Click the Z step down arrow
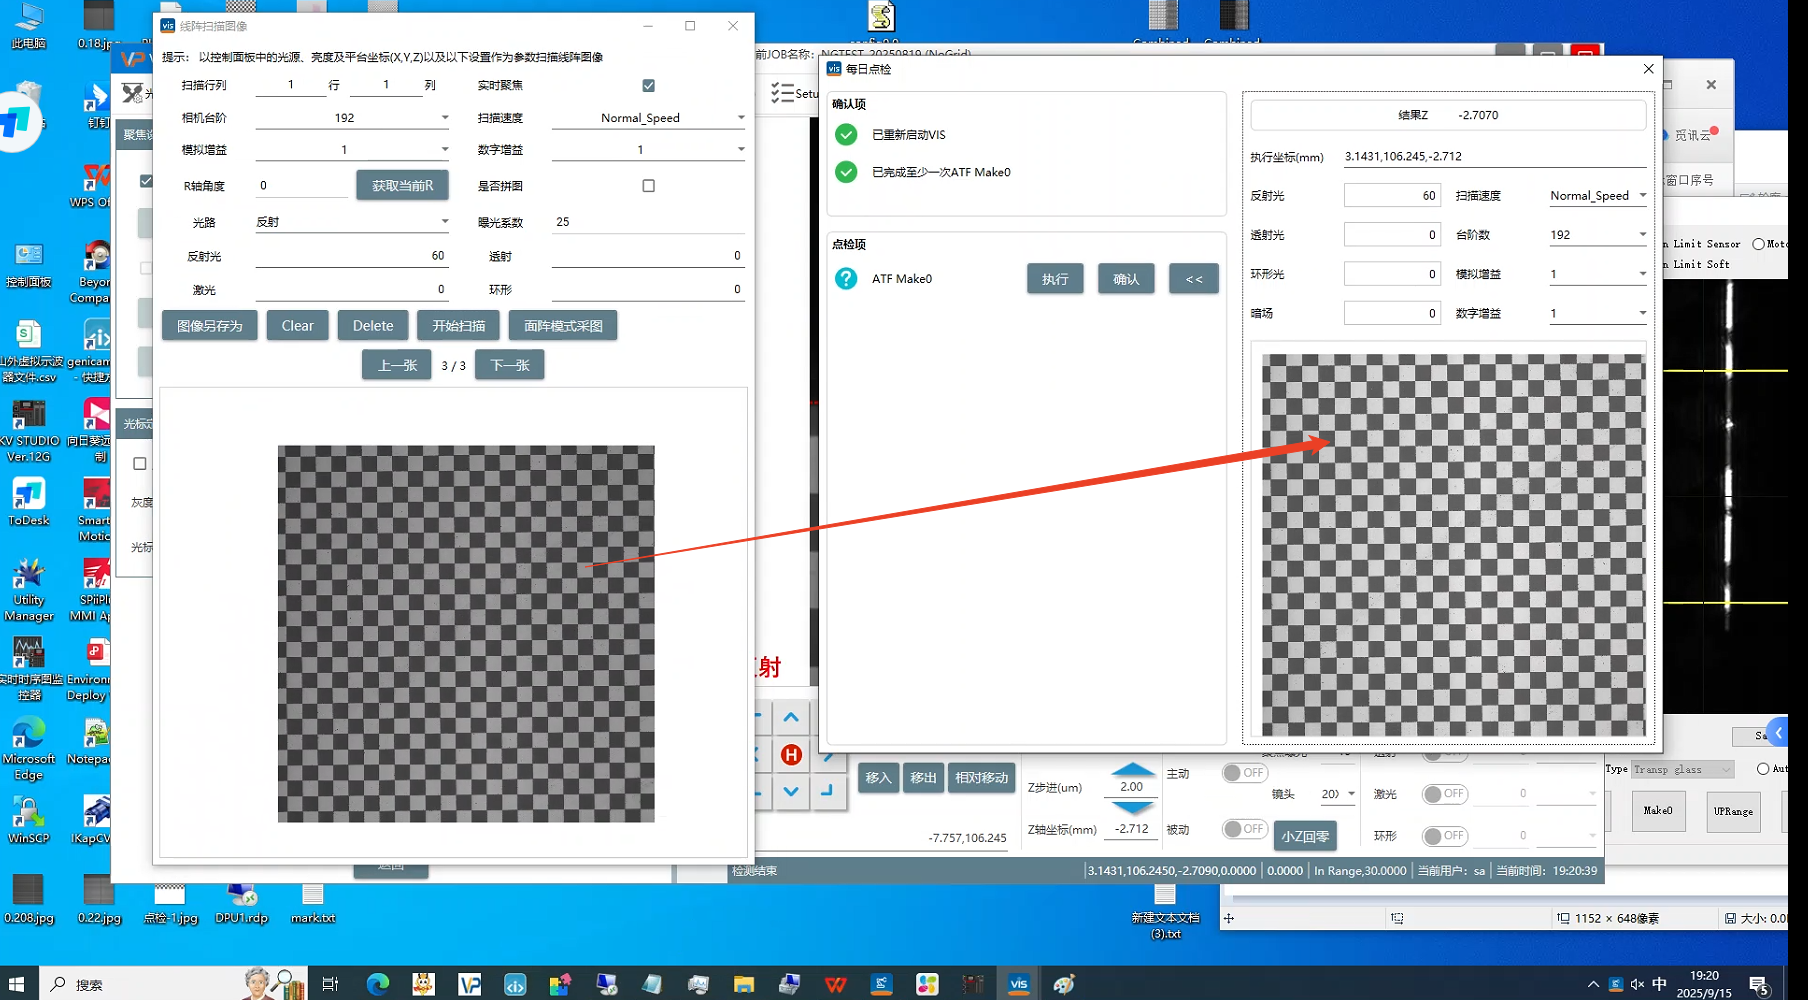Screen dimensions: 1808x1000 1132,807
